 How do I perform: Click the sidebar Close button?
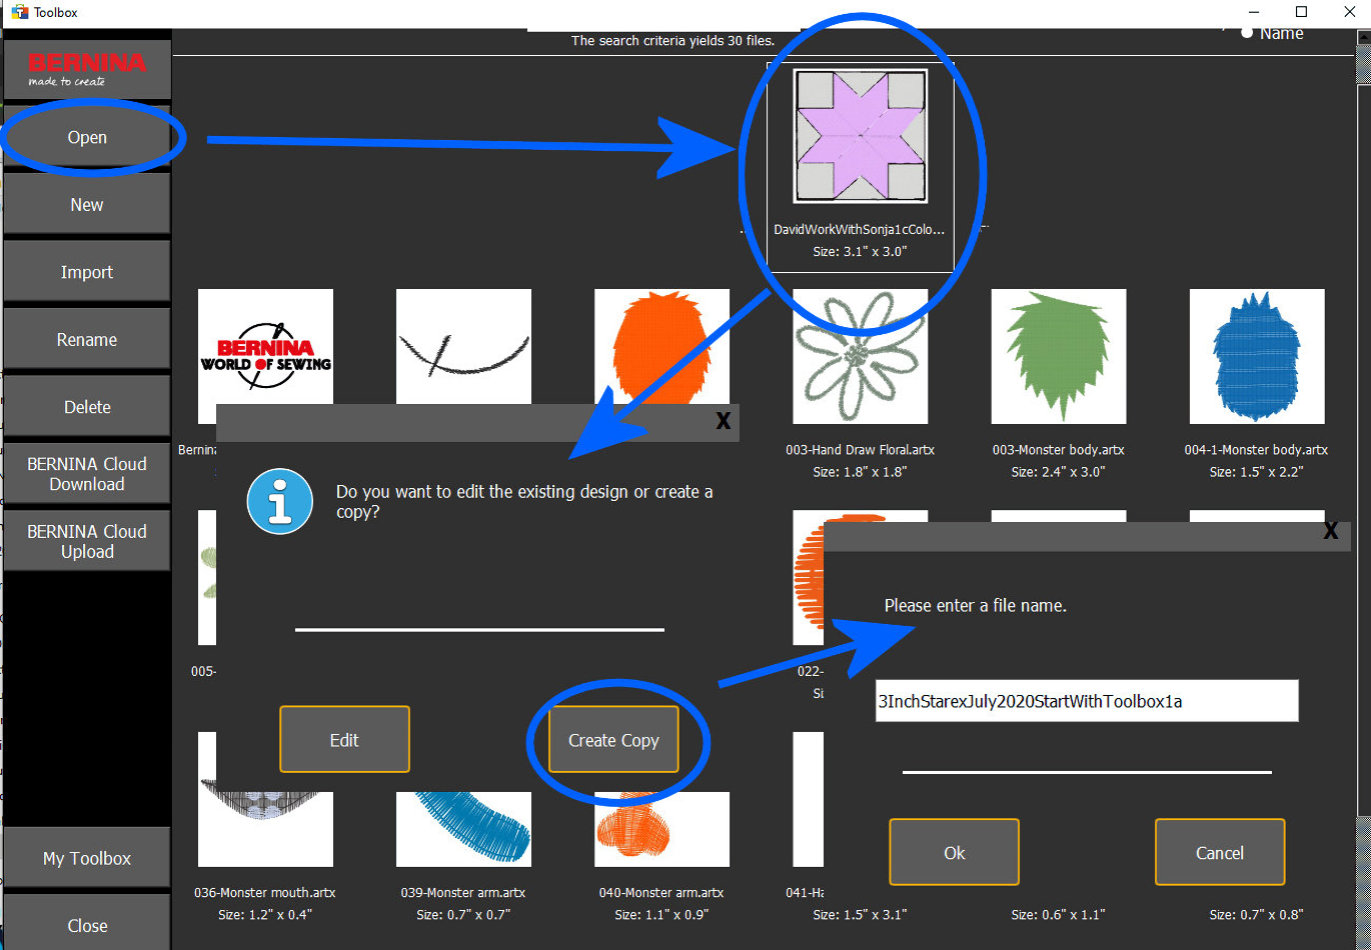(x=87, y=925)
